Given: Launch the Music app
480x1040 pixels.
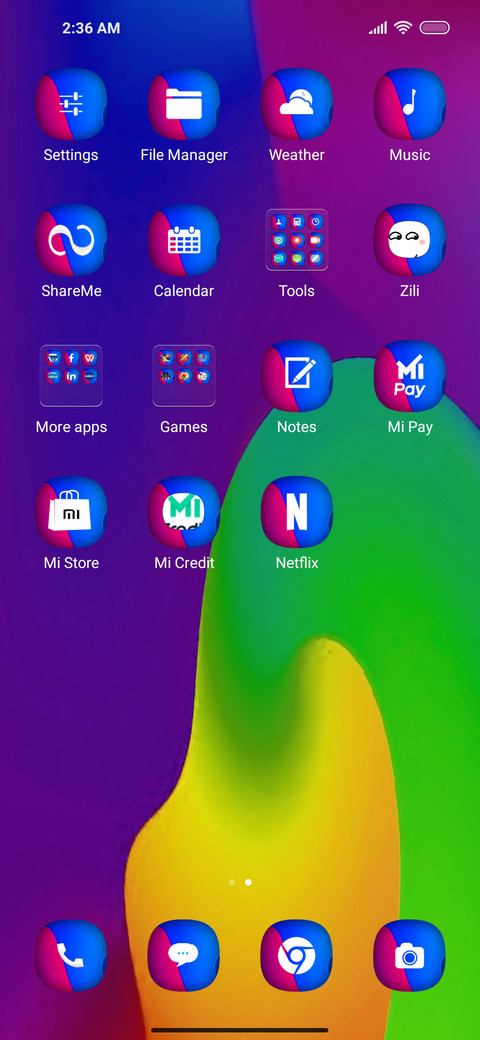Looking at the screenshot, I should coord(410,104).
